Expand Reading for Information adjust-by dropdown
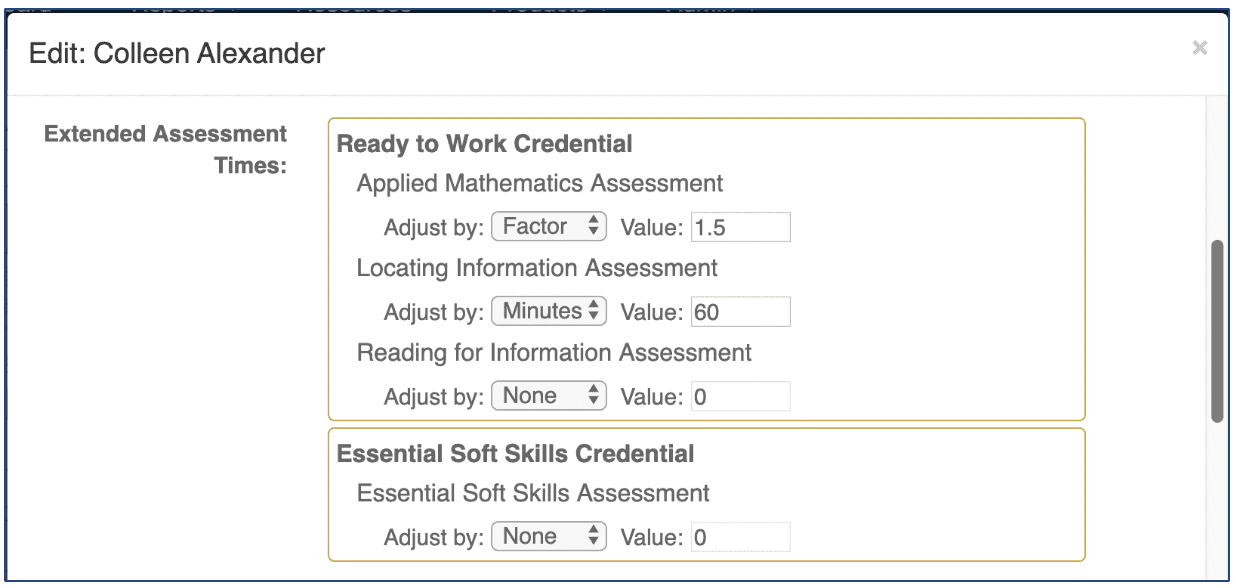This screenshot has height=588, width=1236. click(x=549, y=396)
